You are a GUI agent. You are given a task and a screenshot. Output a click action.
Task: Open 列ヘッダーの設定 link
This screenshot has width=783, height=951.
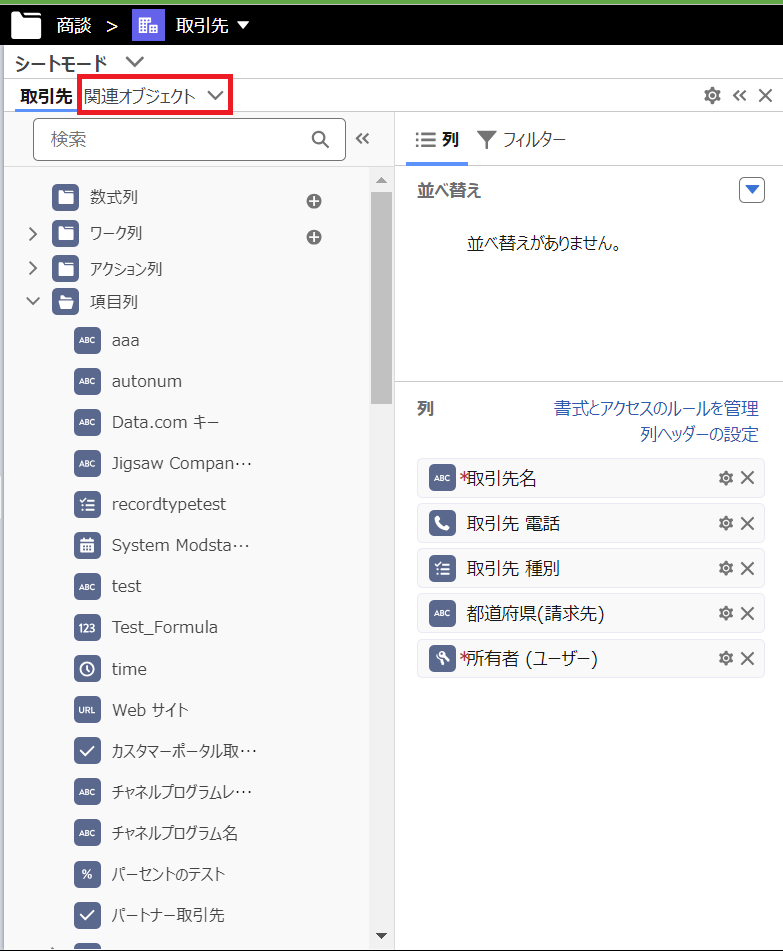(699, 434)
